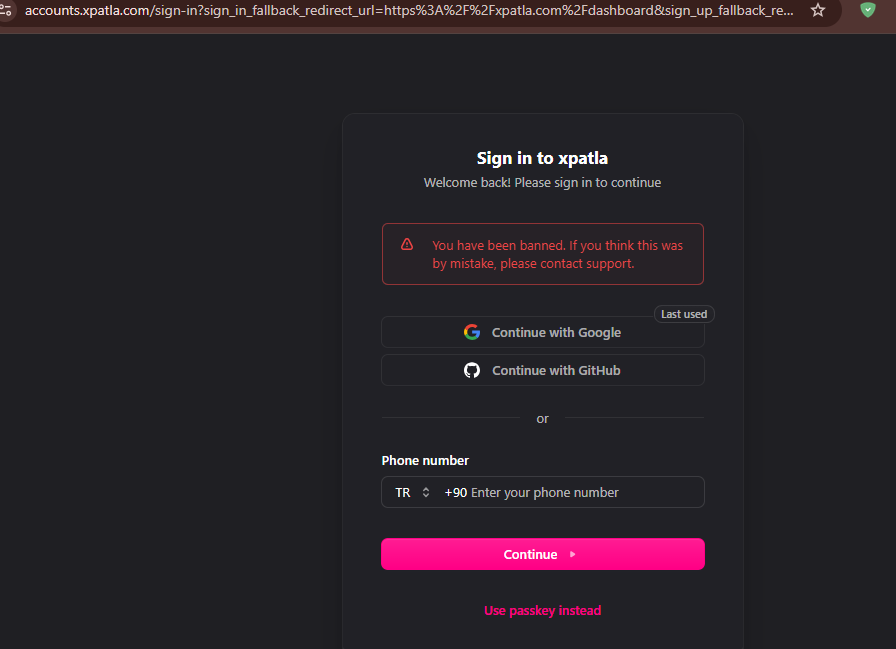Click the pink Continue button
This screenshot has width=896, height=649.
click(542, 554)
